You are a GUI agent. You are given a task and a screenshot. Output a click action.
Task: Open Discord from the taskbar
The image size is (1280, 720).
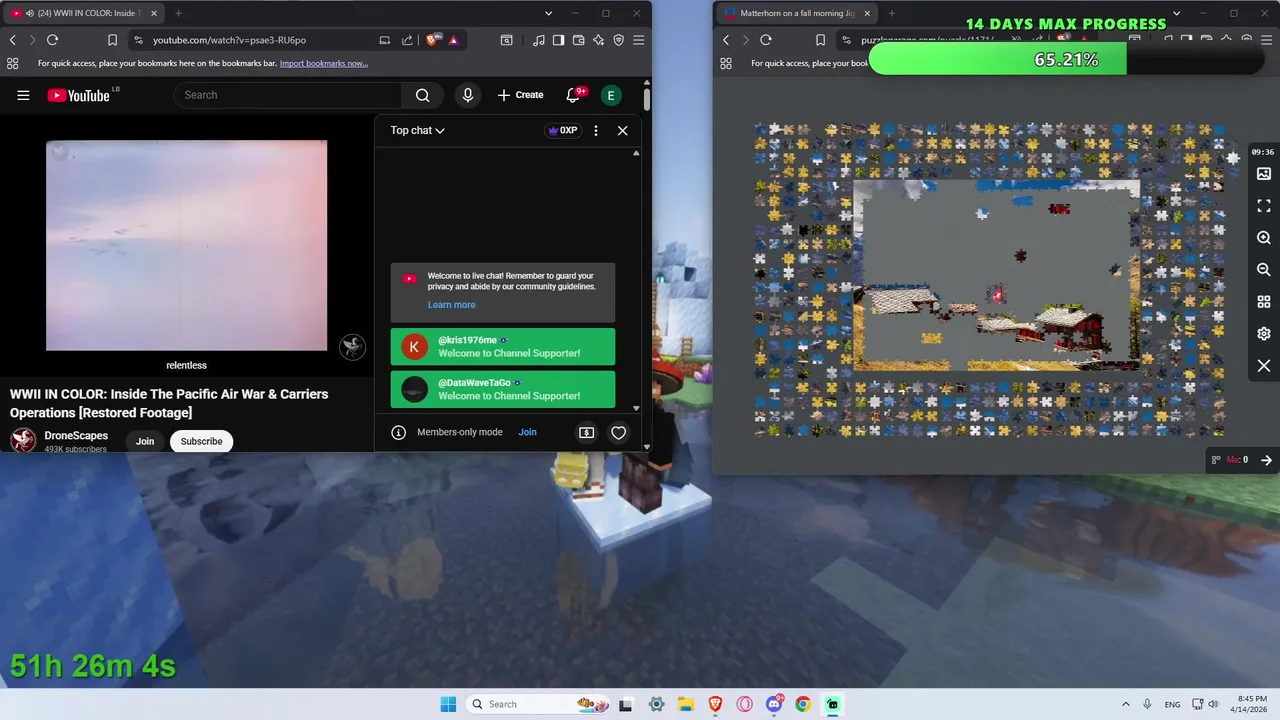pos(774,704)
